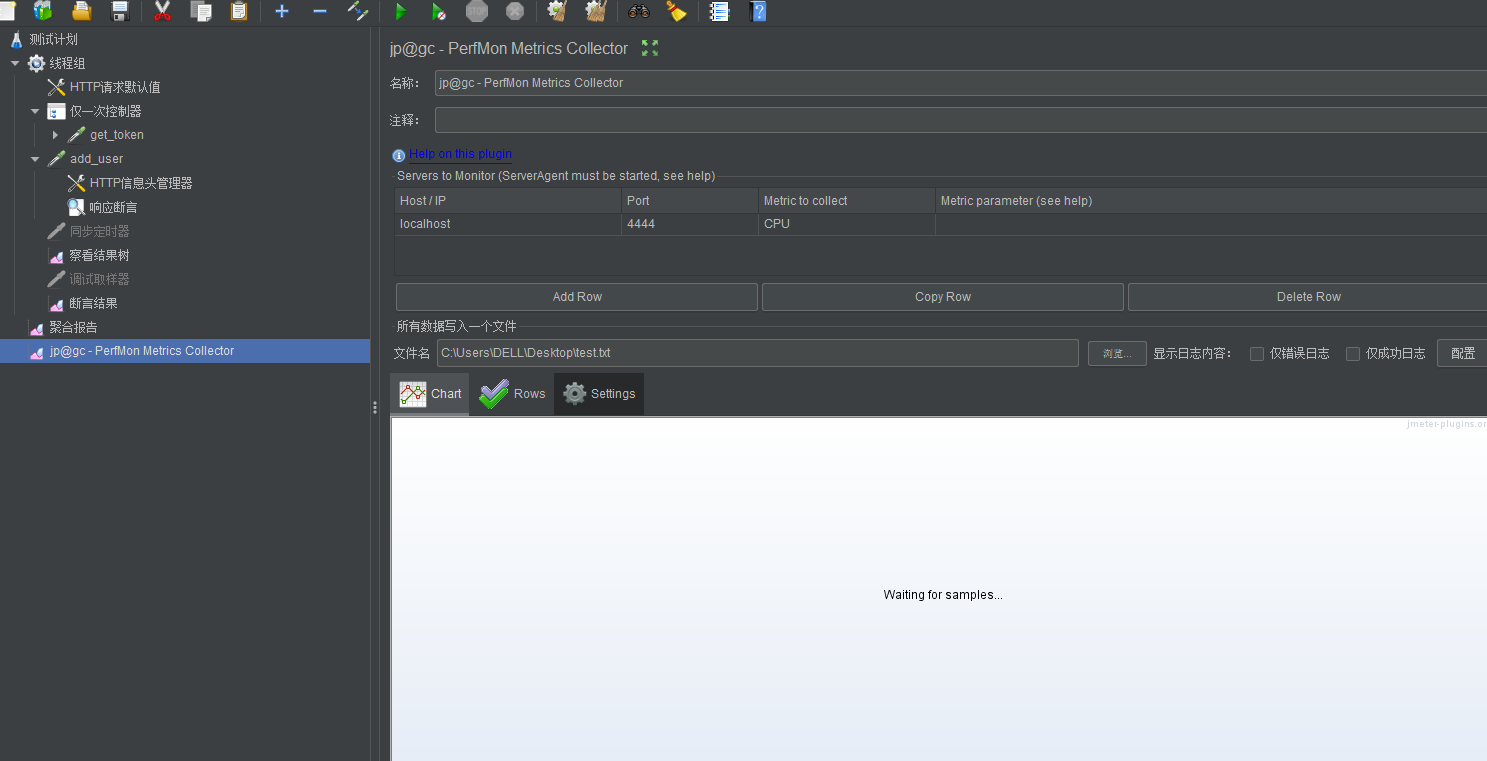Click the Paste clipboard icon
The height and width of the screenshot is (761, 1487).
click(x=239, y=11)
